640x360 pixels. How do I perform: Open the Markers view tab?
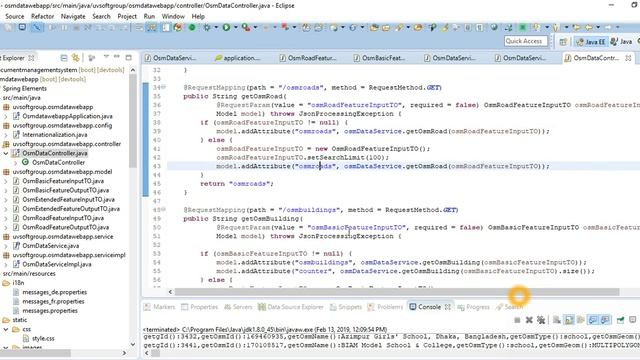click(160, 307)
